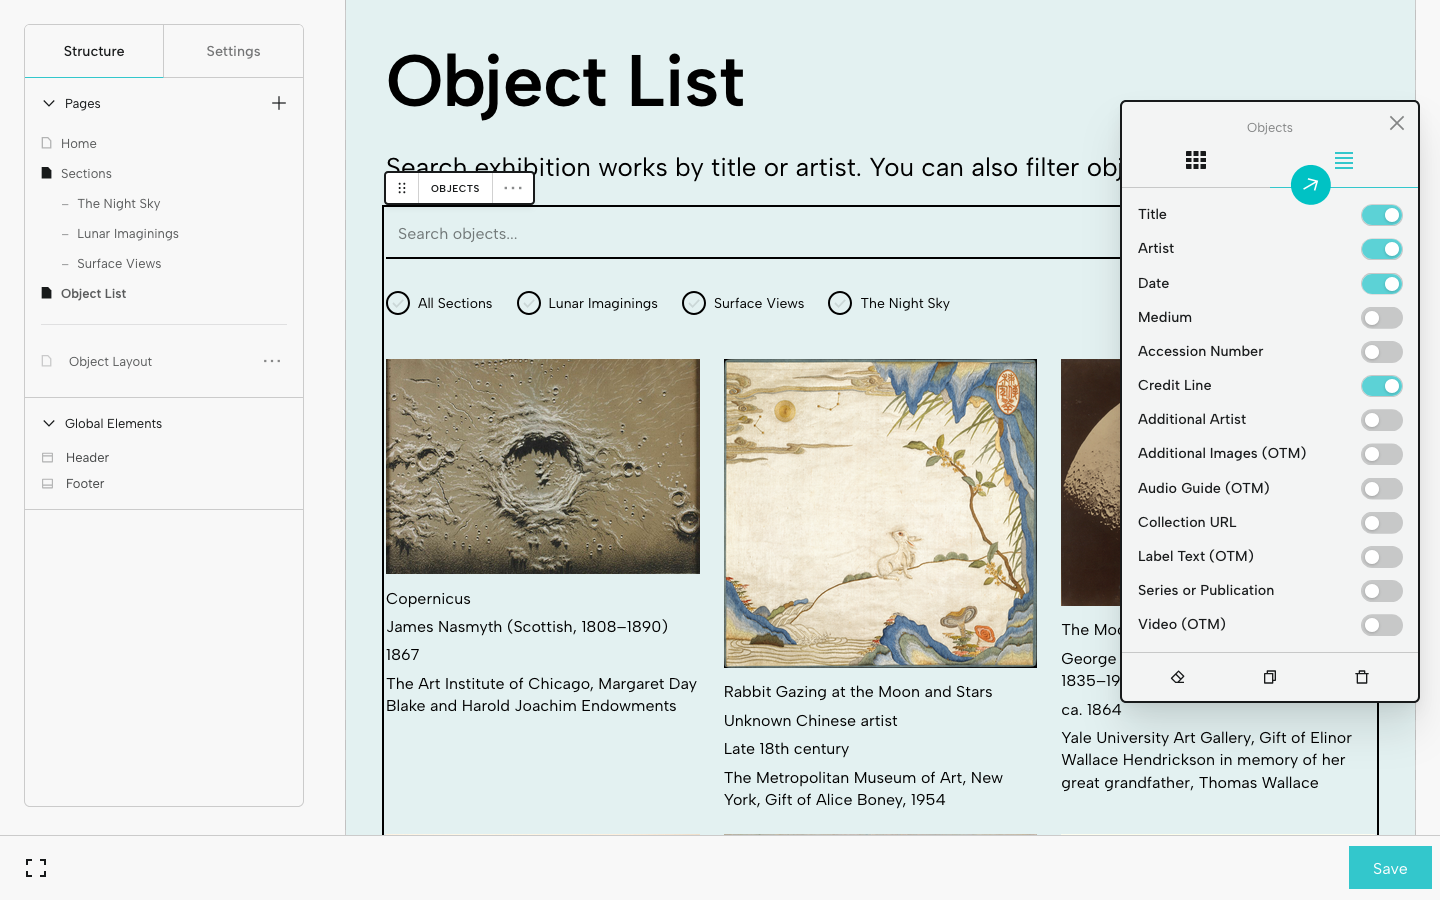Enable the Additional Artist toggle
This screenshot has width=1440, height=900.
(1382, 420)
